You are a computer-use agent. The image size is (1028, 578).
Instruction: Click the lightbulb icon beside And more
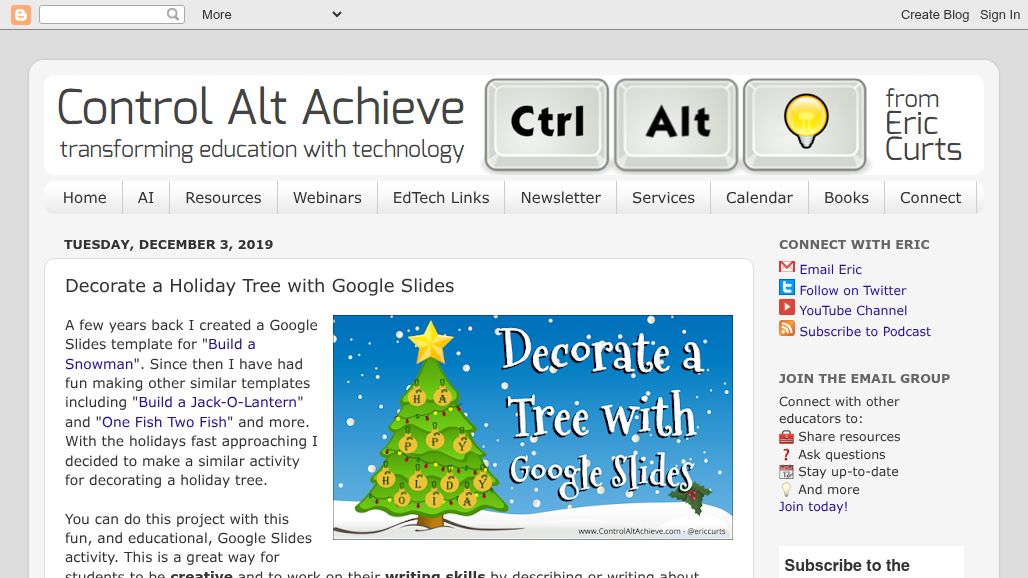[786, 488]
